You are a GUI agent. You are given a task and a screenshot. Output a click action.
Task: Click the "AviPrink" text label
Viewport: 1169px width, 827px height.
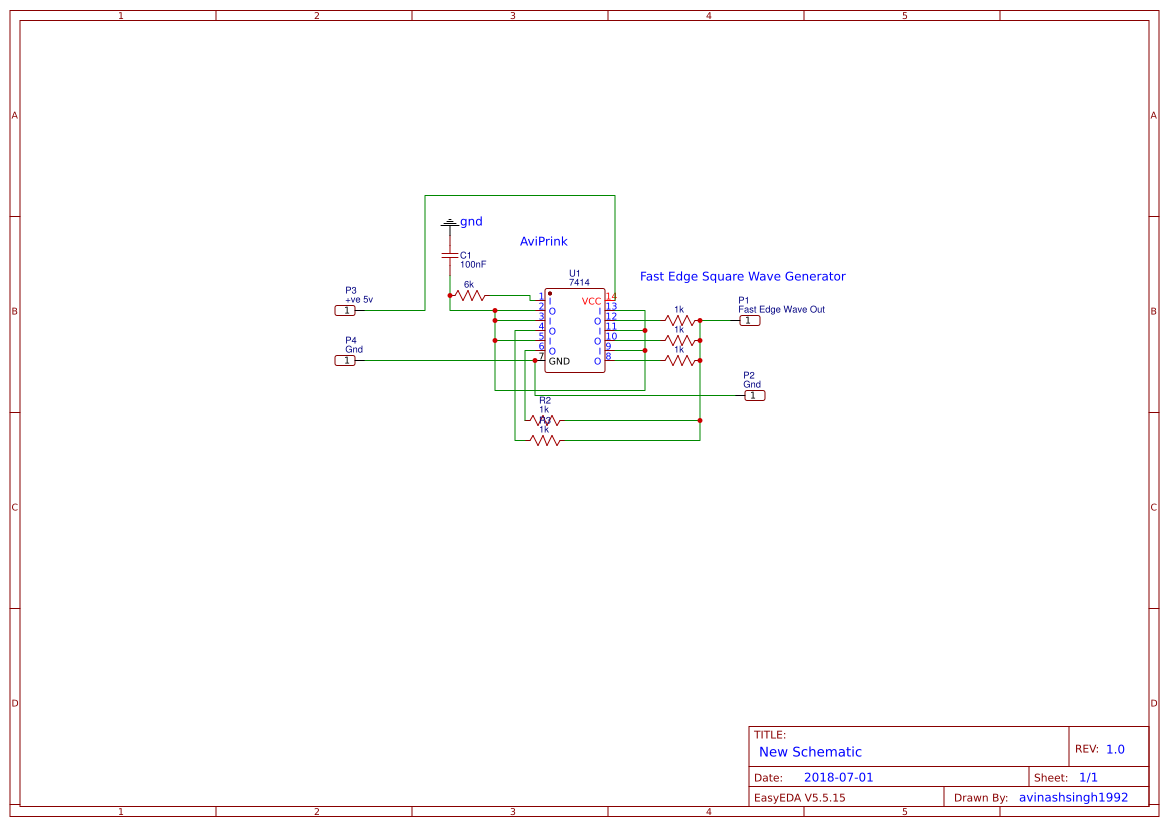543,242
